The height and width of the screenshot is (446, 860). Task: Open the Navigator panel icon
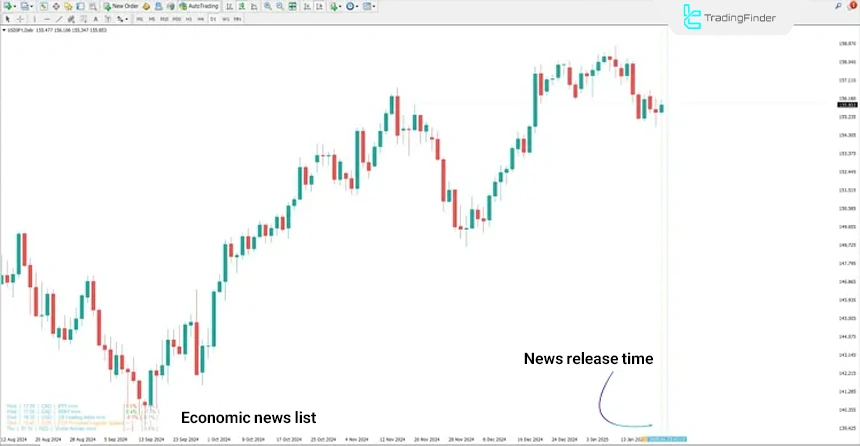coord(68,7)
